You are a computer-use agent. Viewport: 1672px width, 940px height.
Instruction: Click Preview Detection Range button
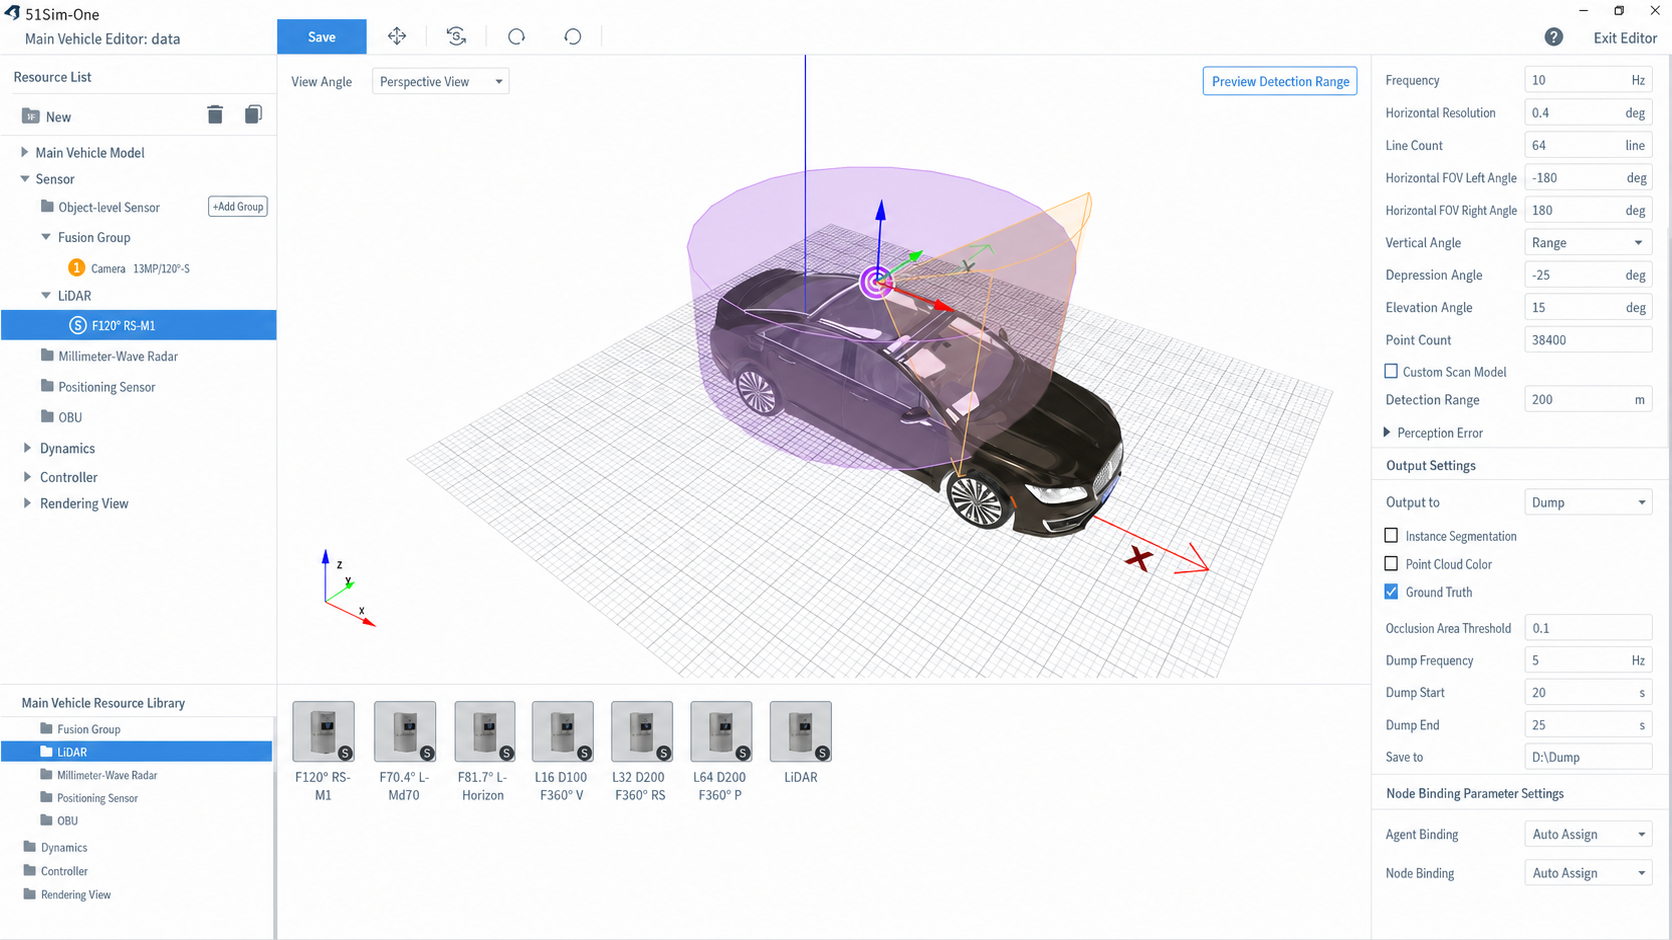tap(1280, 81)
